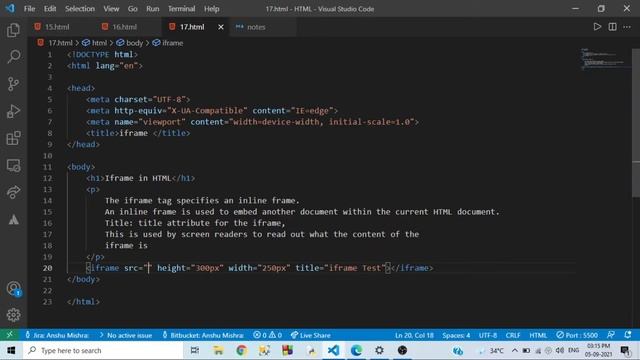Open the Source Control view
This screenshot has height=360, width=640.
pyautogui.click(x=13, y=84)
